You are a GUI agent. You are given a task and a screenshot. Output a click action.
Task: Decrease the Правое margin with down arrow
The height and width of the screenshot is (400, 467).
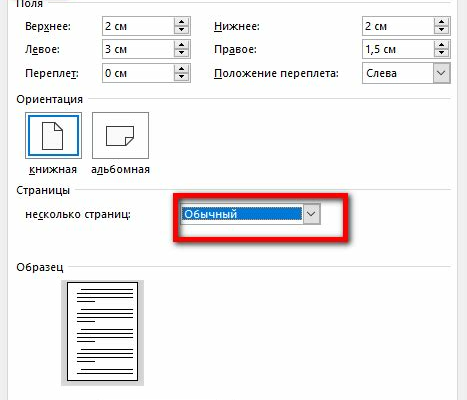click(441, 53)
